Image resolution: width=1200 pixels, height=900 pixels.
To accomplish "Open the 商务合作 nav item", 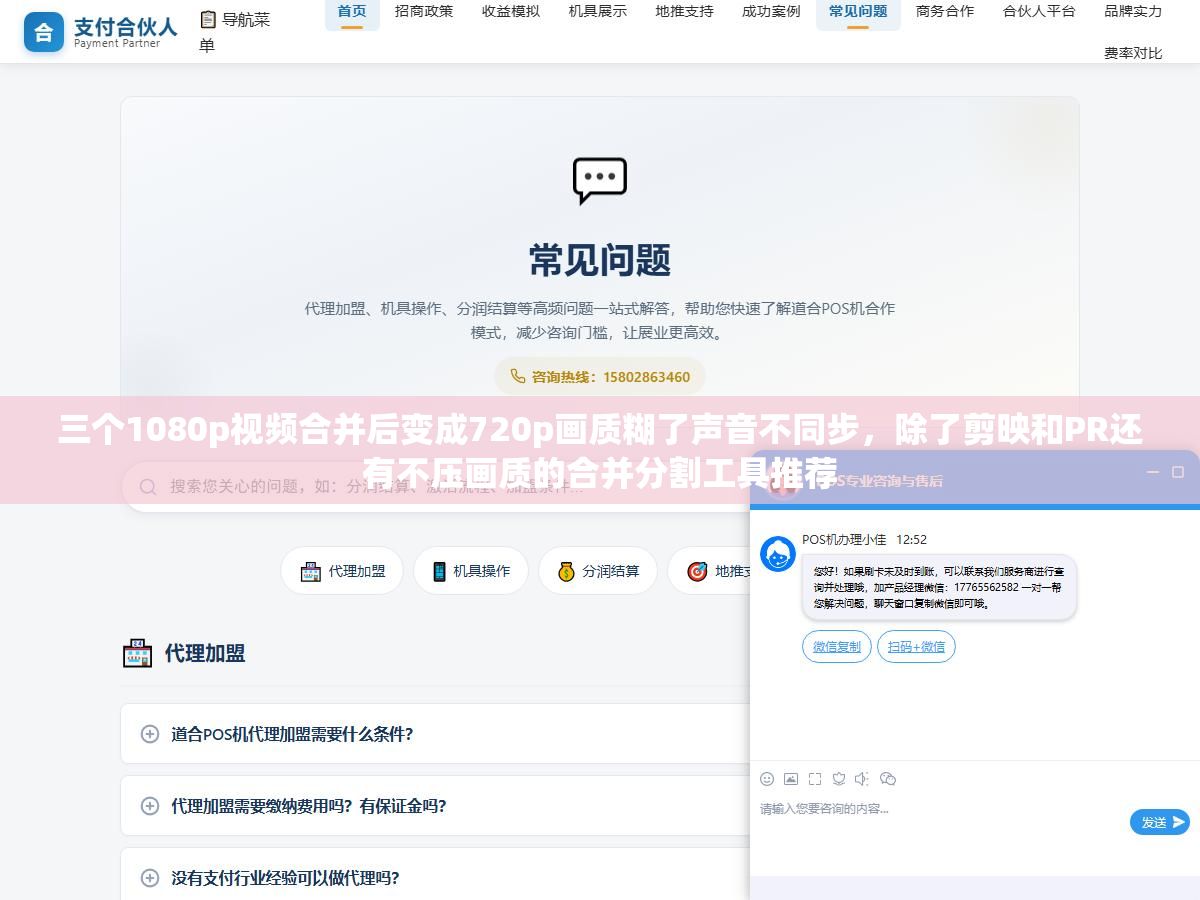I will 945,12.
